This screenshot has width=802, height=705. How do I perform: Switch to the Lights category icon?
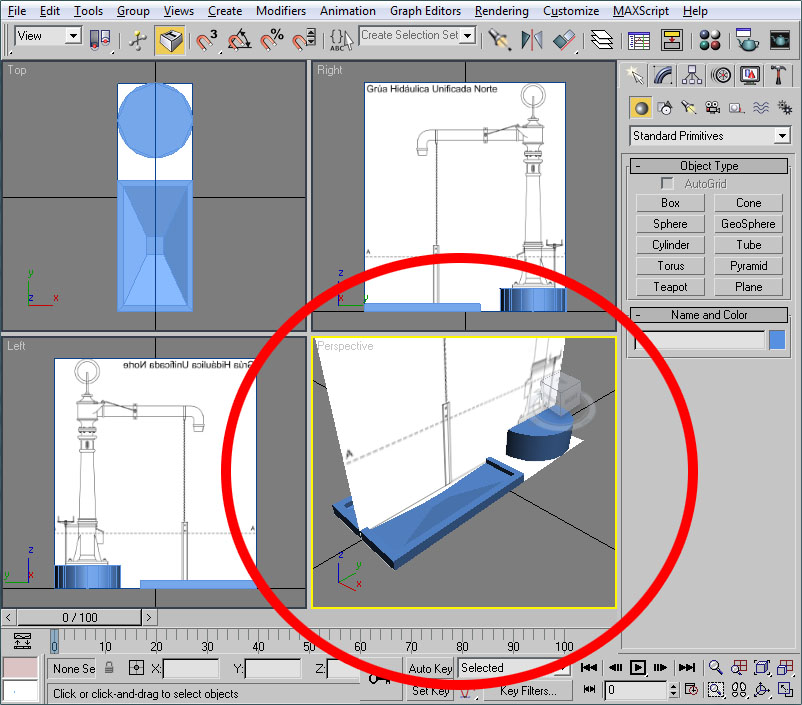[x=689, y=108]
